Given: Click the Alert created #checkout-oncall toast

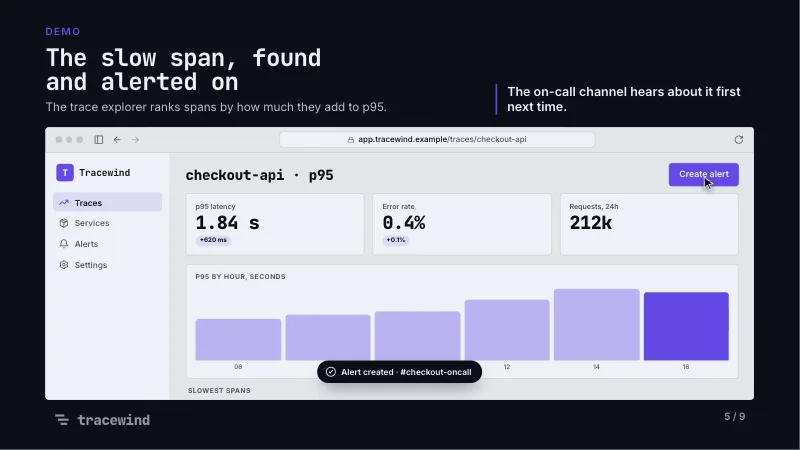Looking at the screenshot, I should point(399,372).
